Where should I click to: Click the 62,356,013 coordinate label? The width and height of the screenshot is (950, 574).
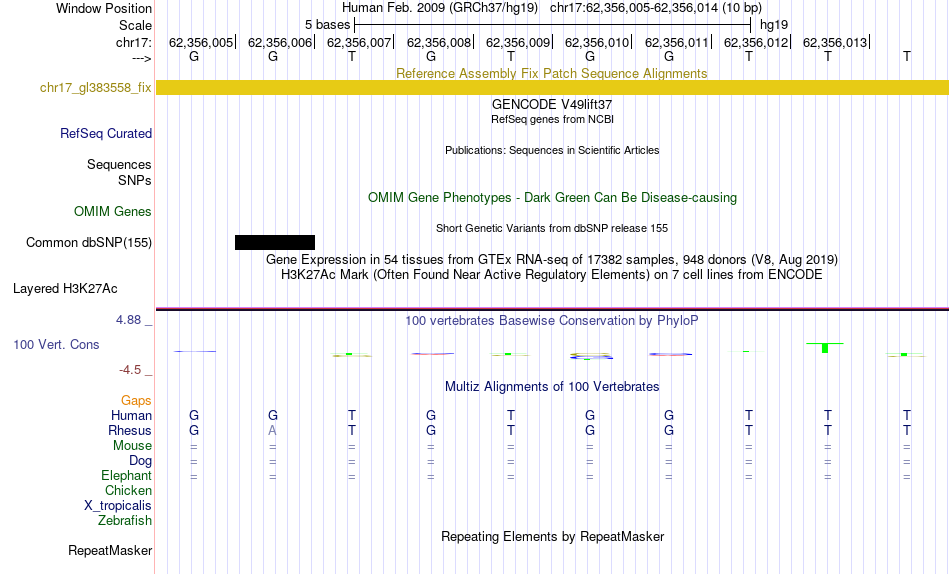[835, 42]
